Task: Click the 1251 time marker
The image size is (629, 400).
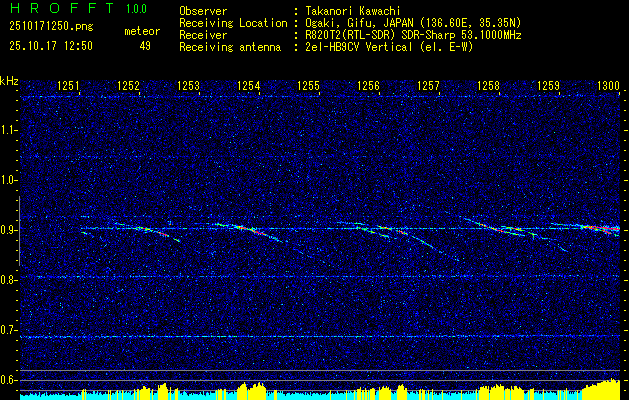Action: 69,87
